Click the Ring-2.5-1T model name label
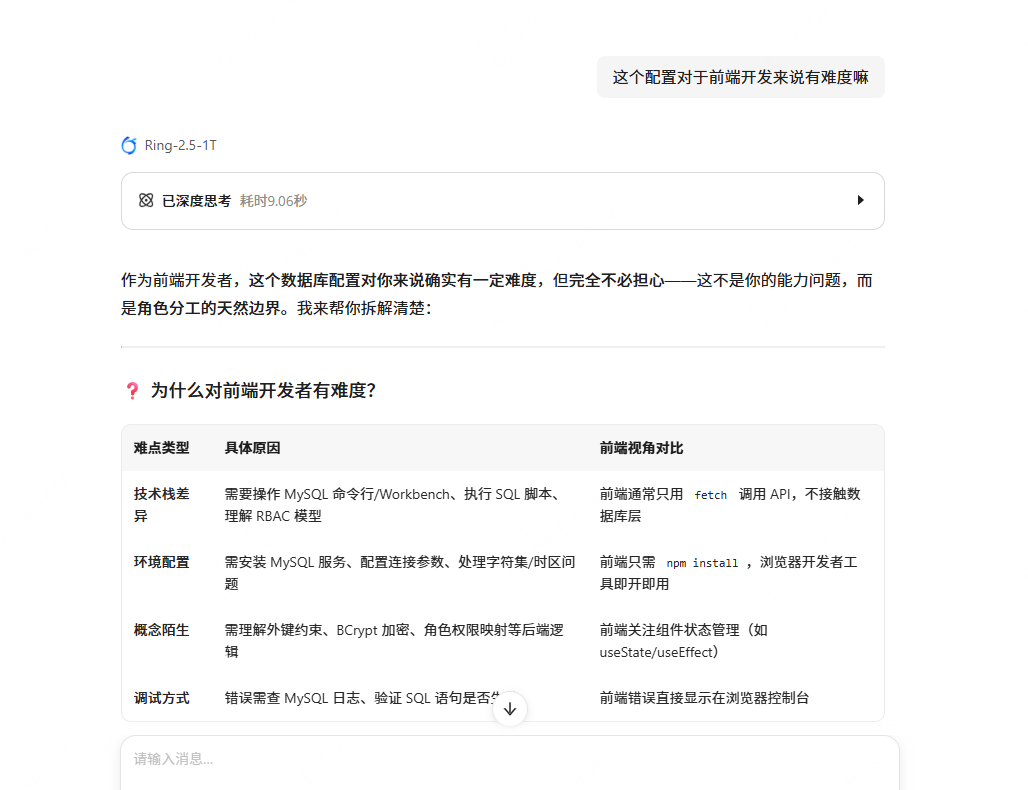1028x790 pixels. [x=181, y=145]
